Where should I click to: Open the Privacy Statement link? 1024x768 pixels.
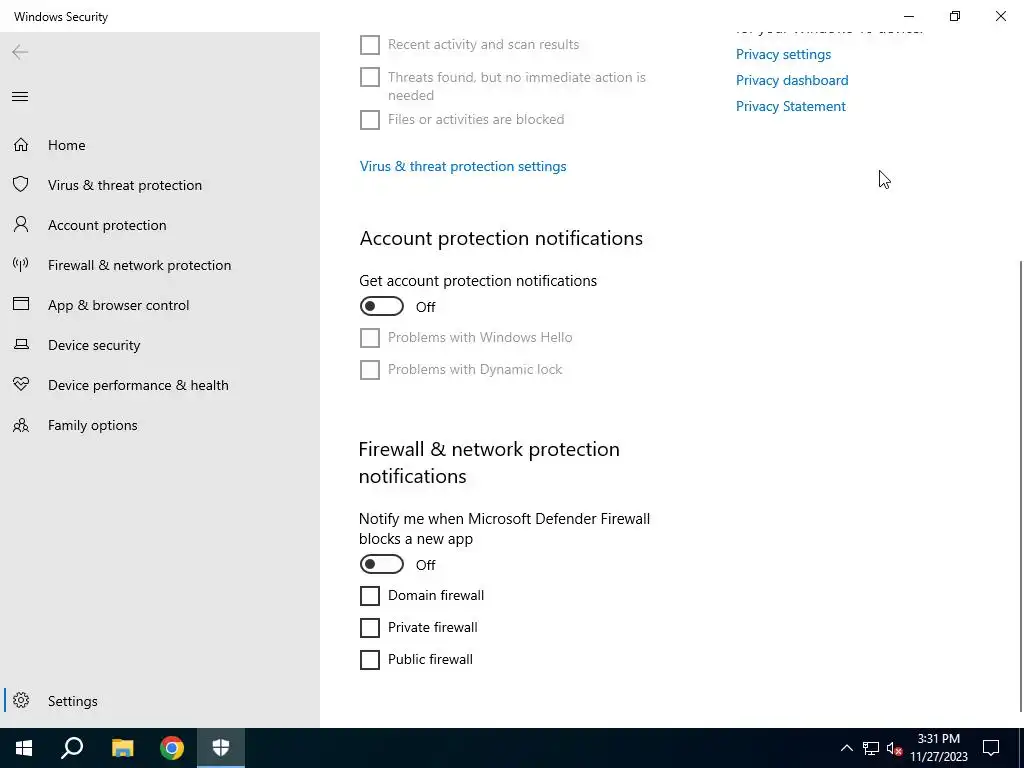791,106
